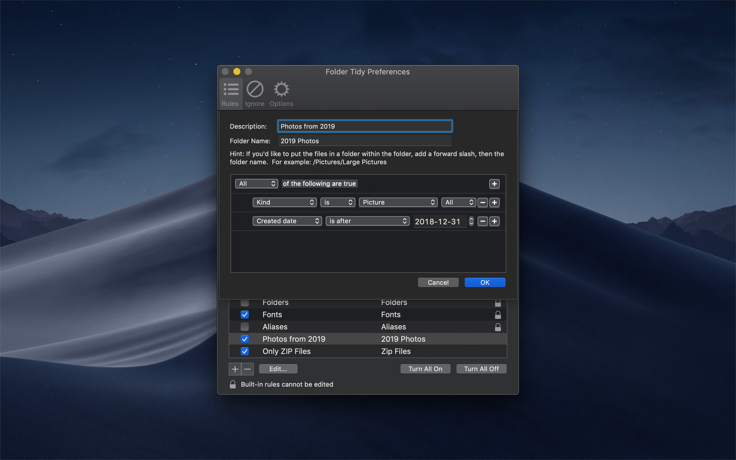Switch to the Ignore tab
Image resolution: width=736 pixels, height=460 pixels.
pyautogui.click(x=255, y=93)
